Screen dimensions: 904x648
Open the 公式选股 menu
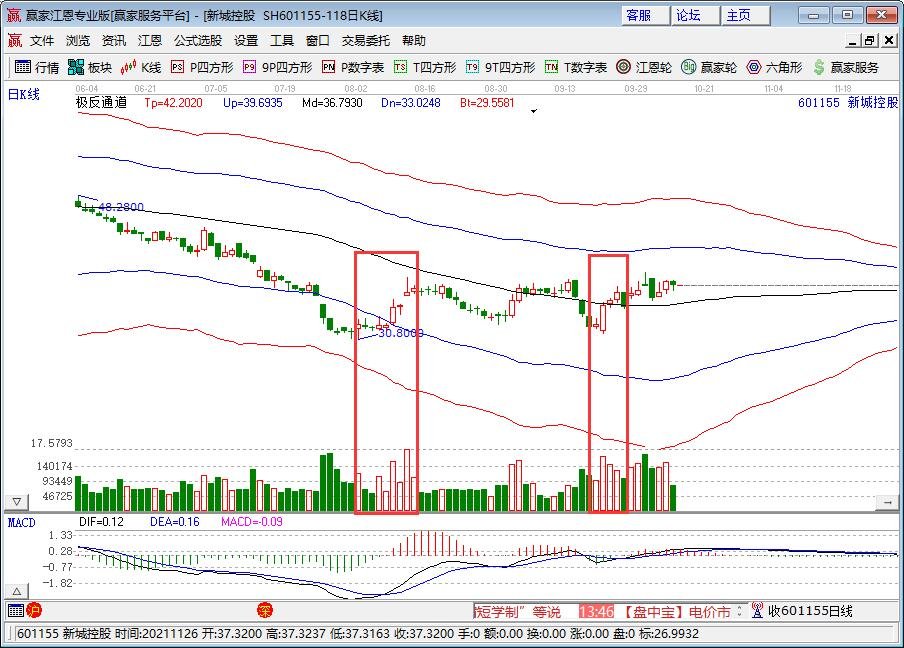[x=198, y=41]
